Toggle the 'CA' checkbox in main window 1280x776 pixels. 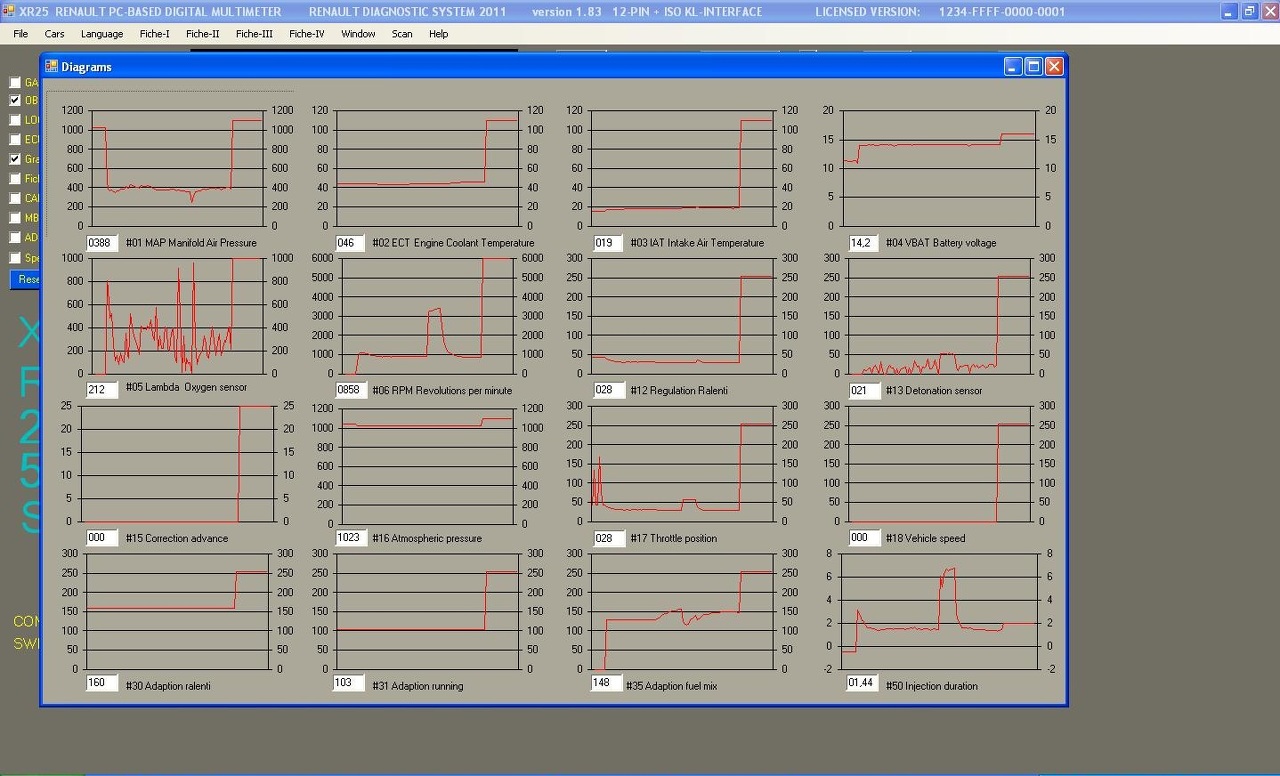[x=15, y=198]
